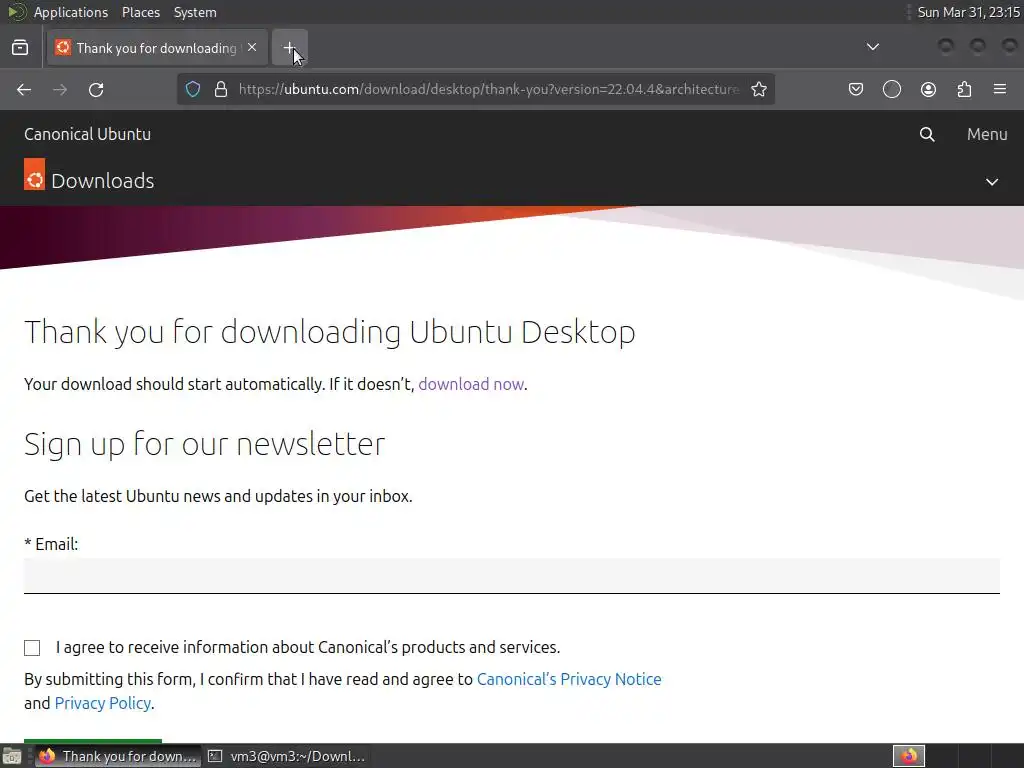Click the 'download now' link

[x=471, y=384]
